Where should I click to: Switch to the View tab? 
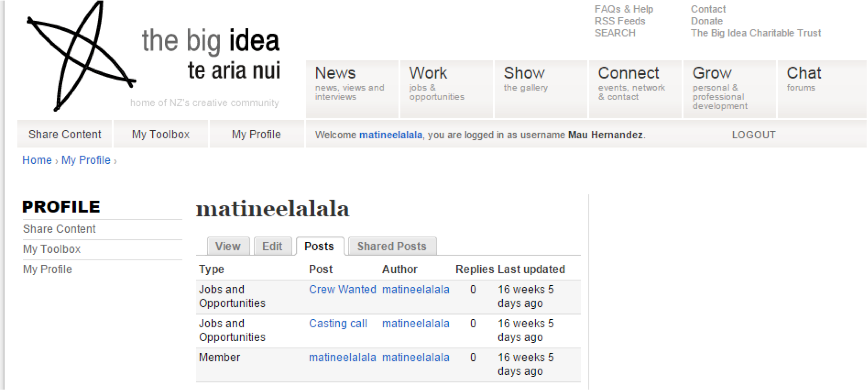(228, 246)
